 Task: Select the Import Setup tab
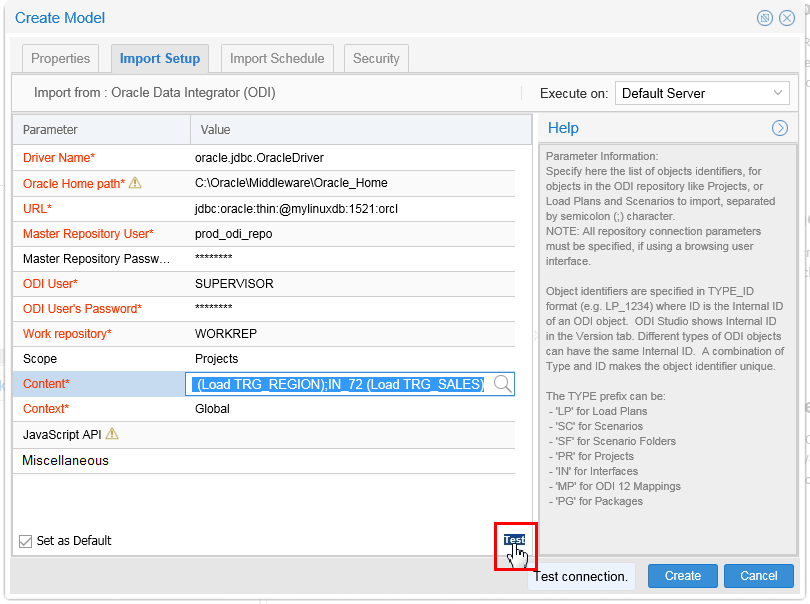(x=160, y=58)
